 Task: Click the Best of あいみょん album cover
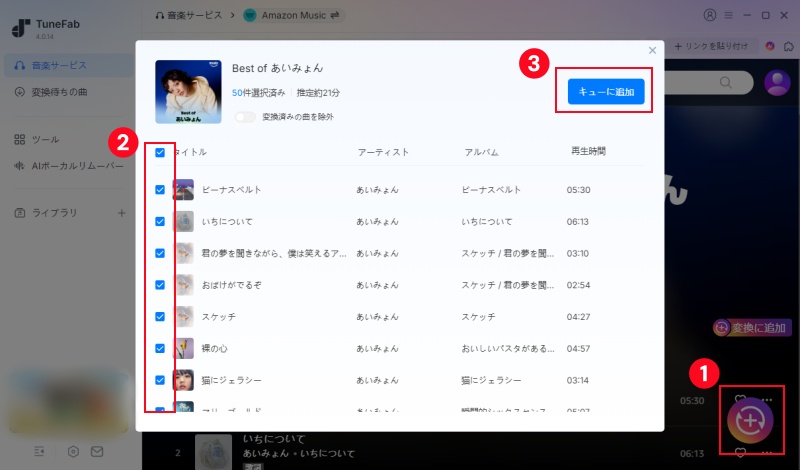(x=188, y=92)
